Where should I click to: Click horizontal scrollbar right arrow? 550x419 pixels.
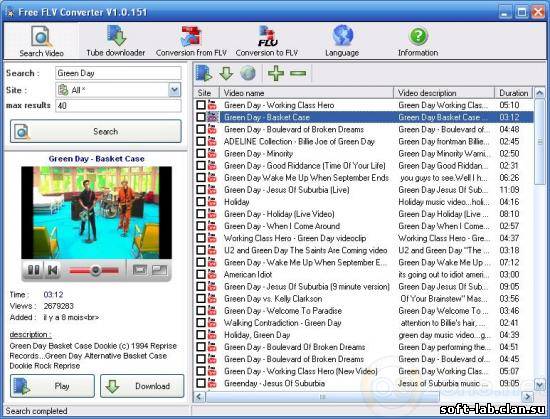(x=527, y=397)
